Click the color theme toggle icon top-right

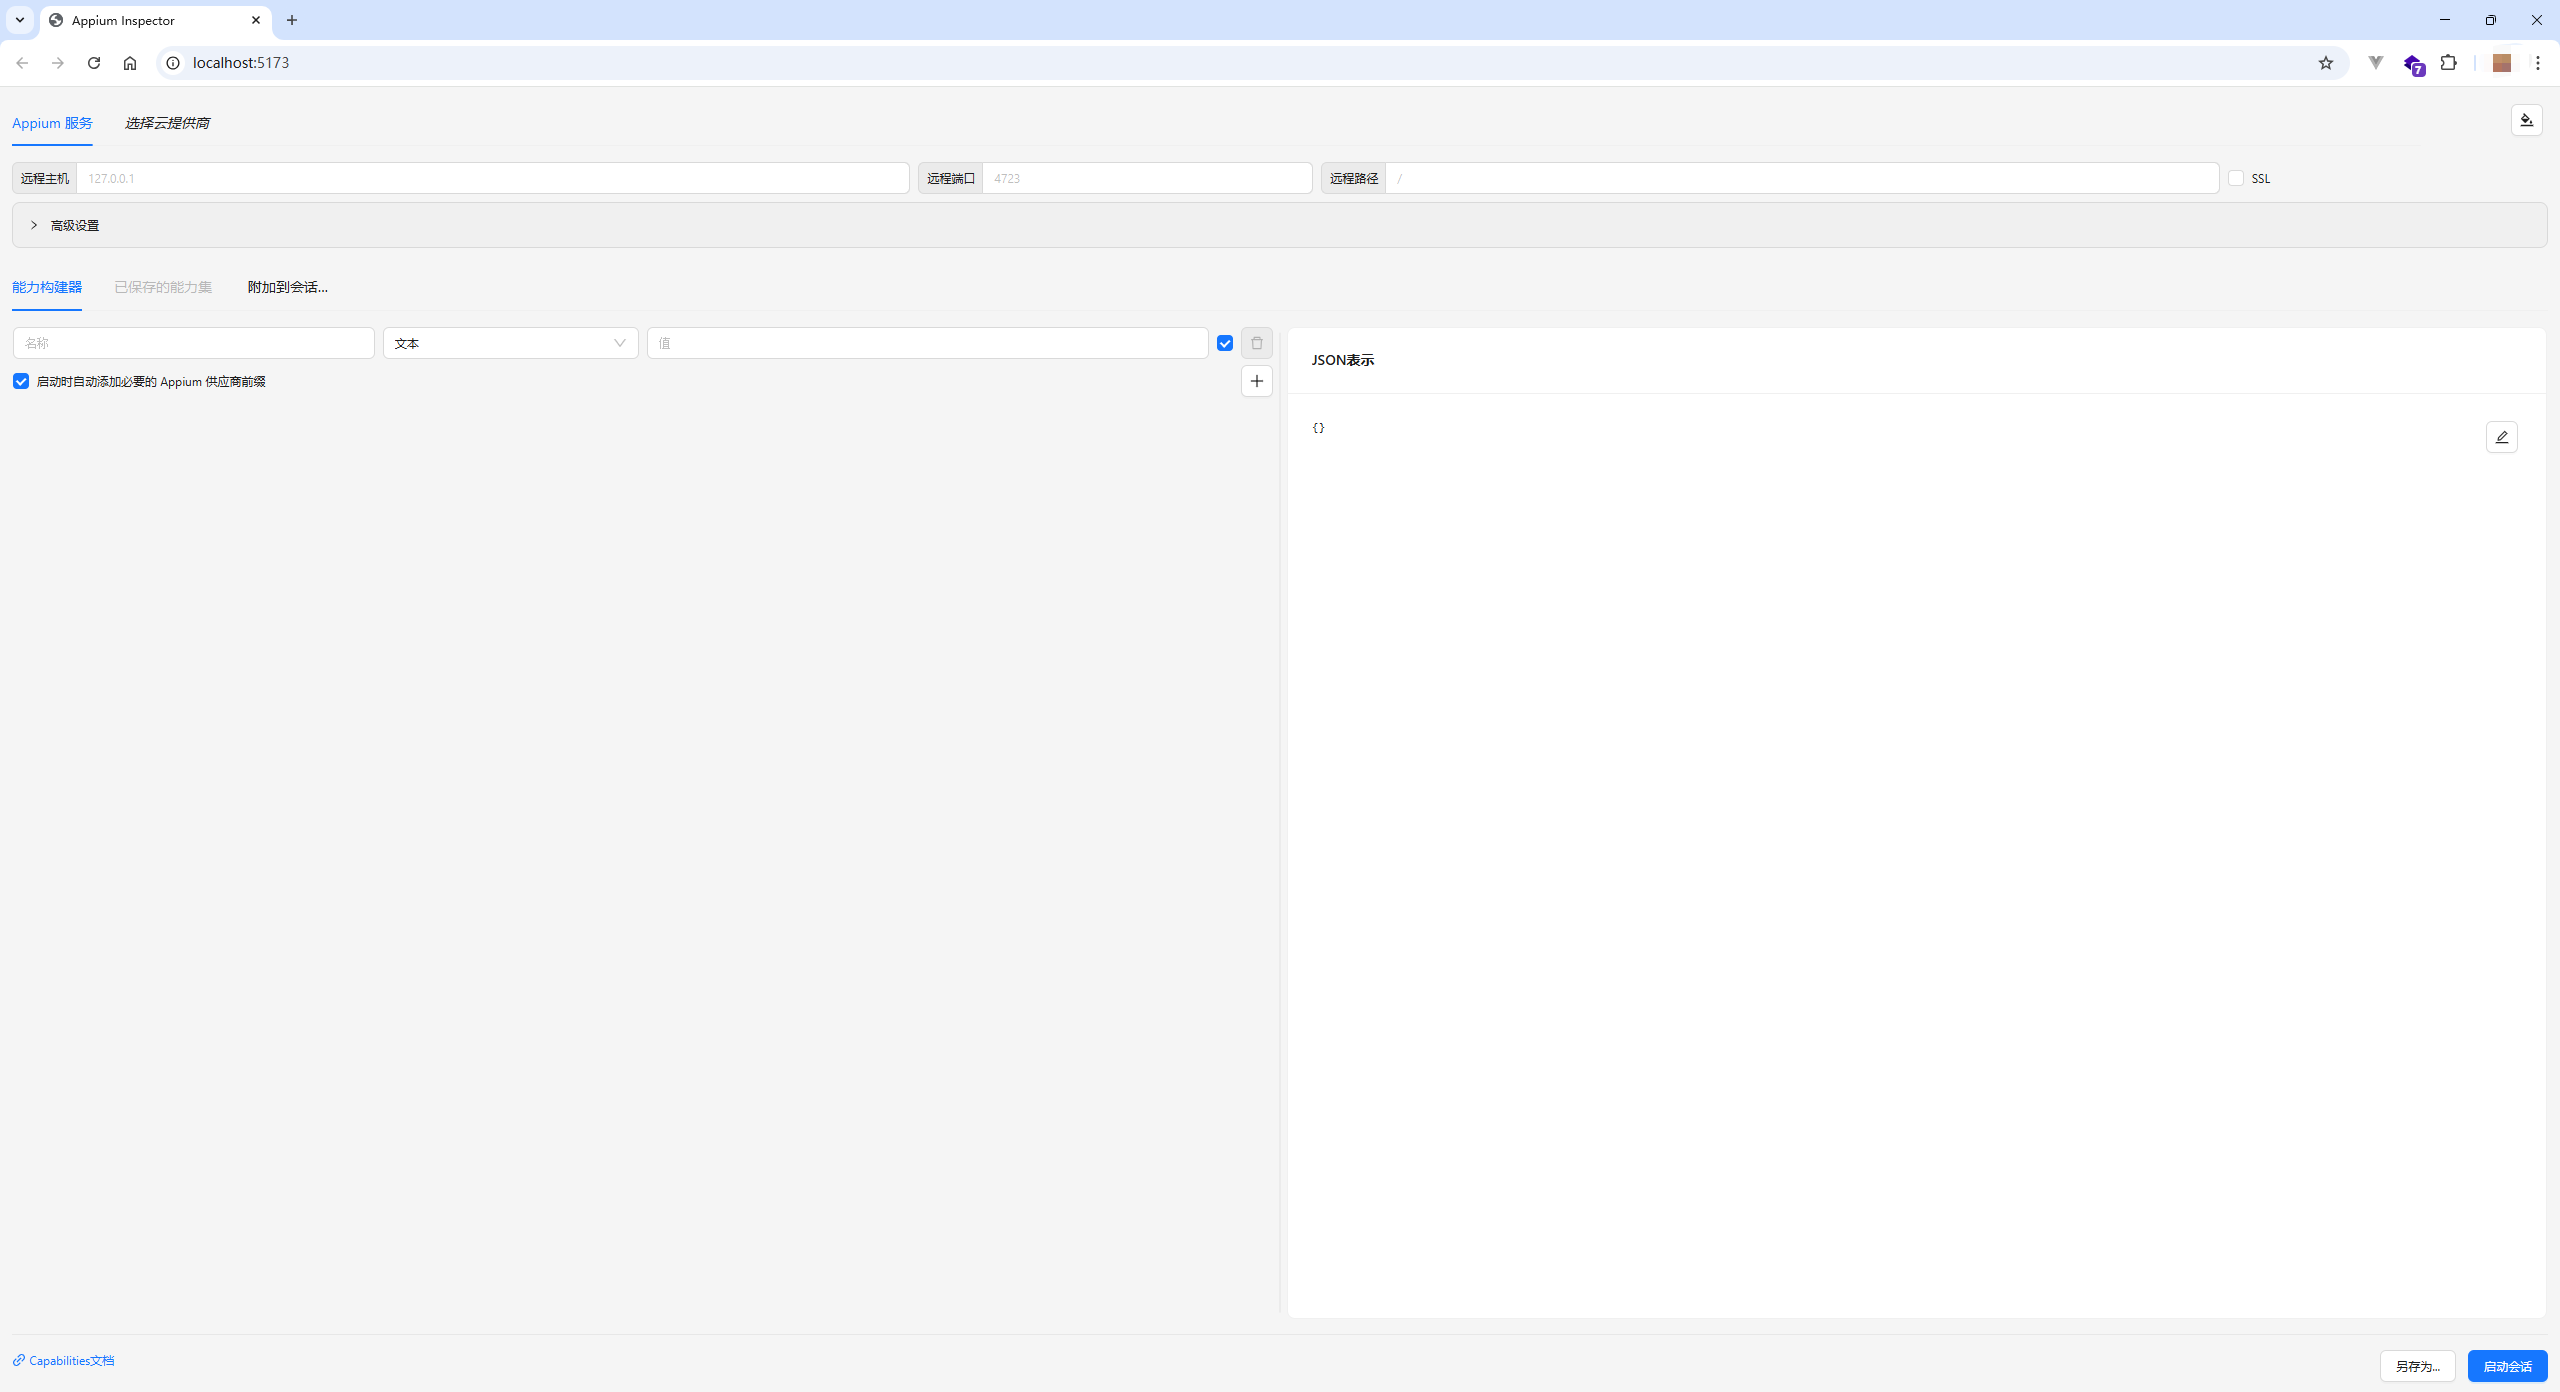tap(2526, 120)
